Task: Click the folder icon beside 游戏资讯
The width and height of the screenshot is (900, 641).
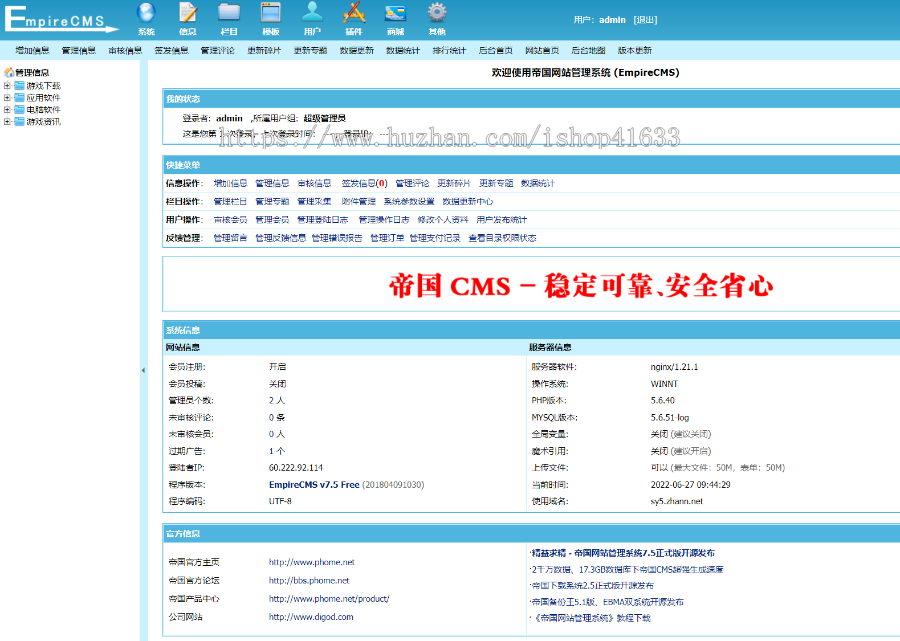Action: pos(20,122)
